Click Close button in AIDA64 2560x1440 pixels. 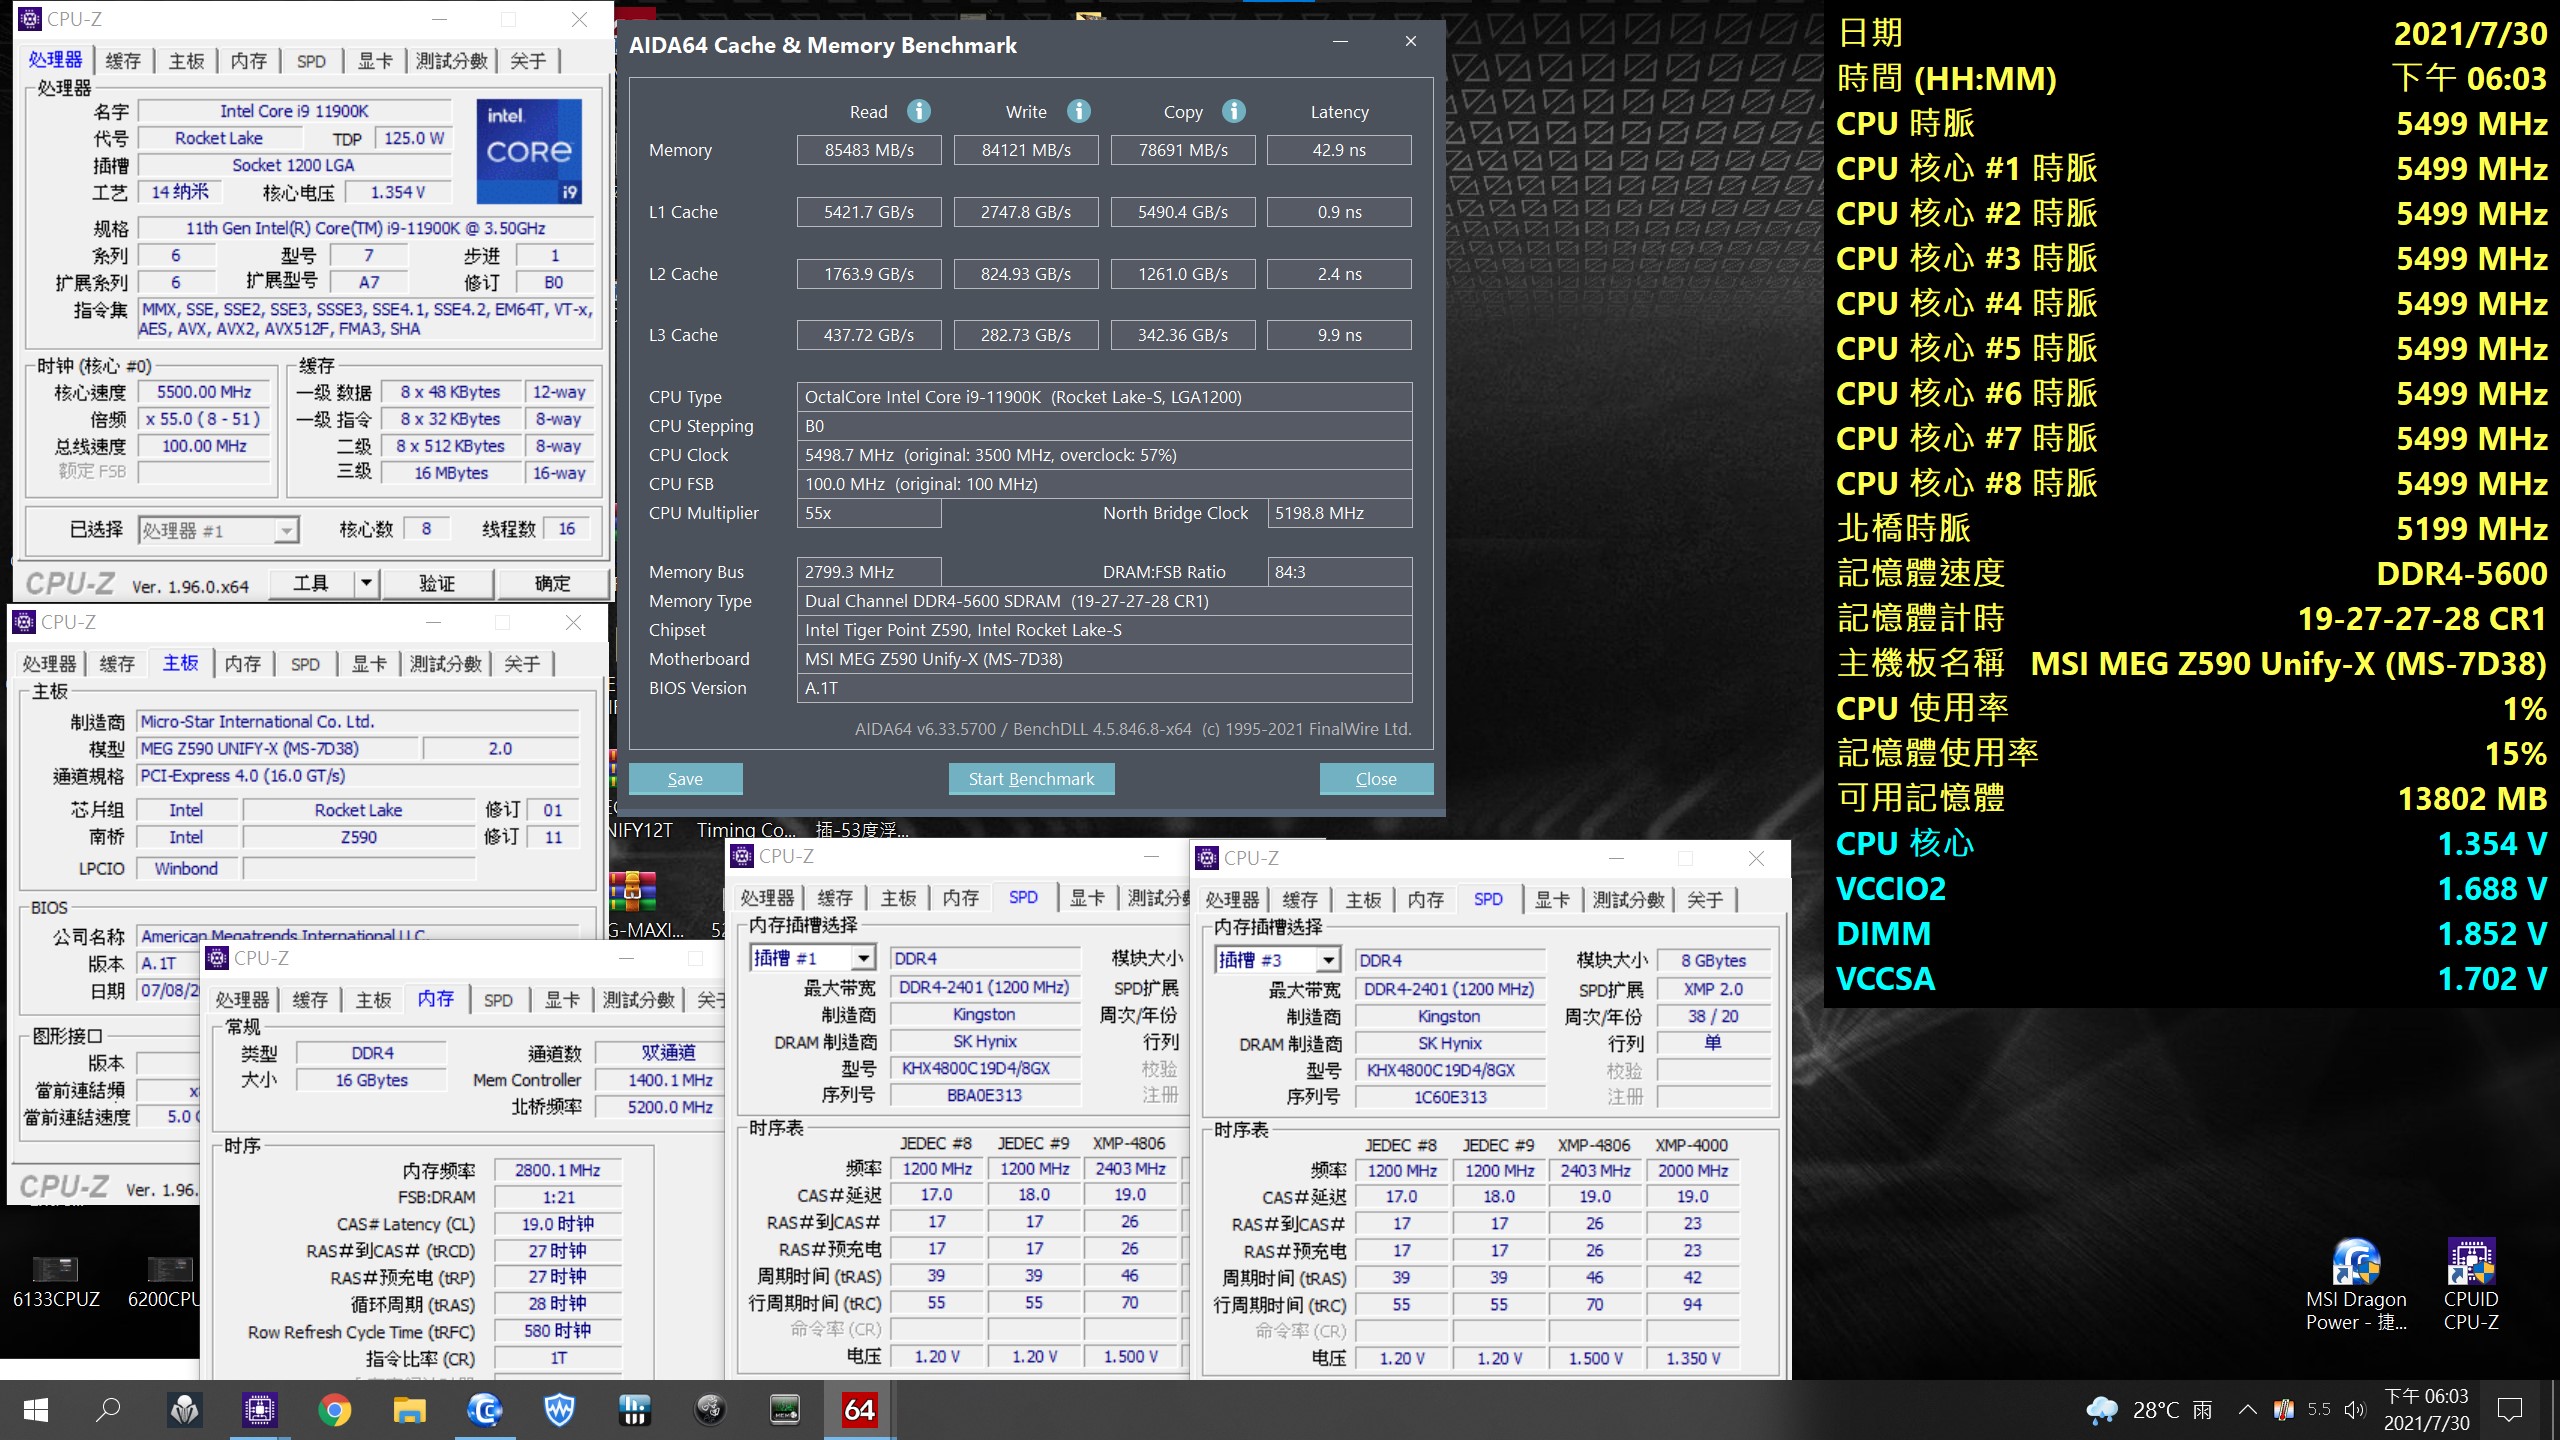point(1376,779)
